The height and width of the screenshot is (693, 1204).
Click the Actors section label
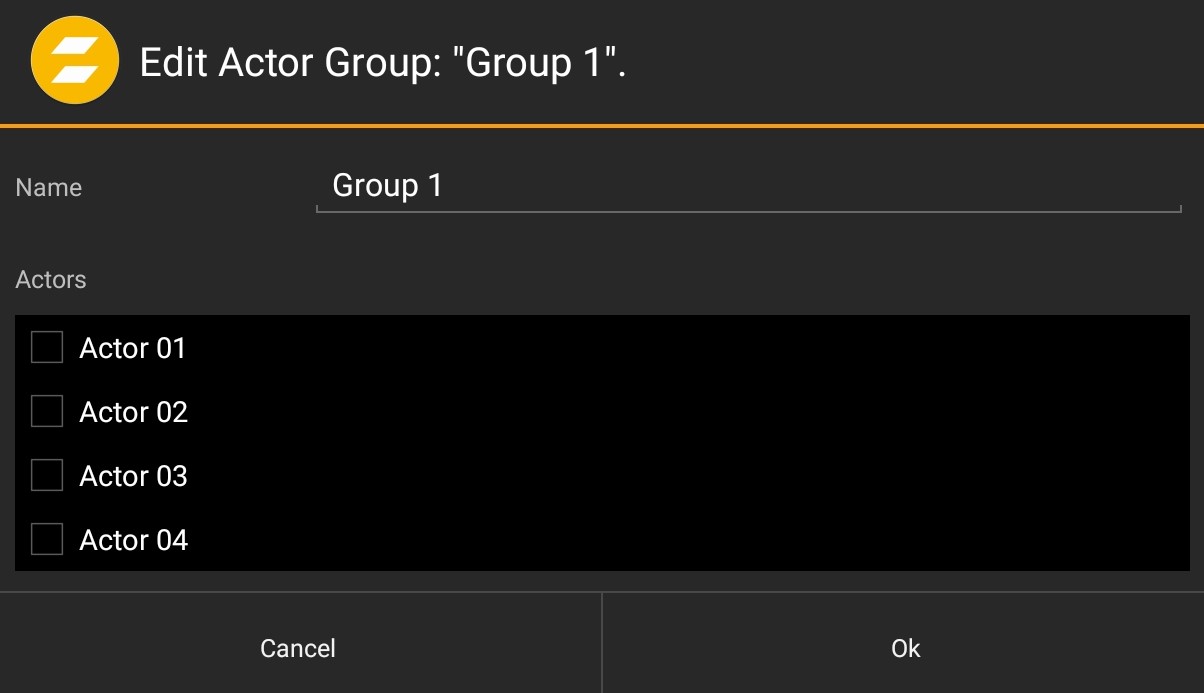(50, 280)
